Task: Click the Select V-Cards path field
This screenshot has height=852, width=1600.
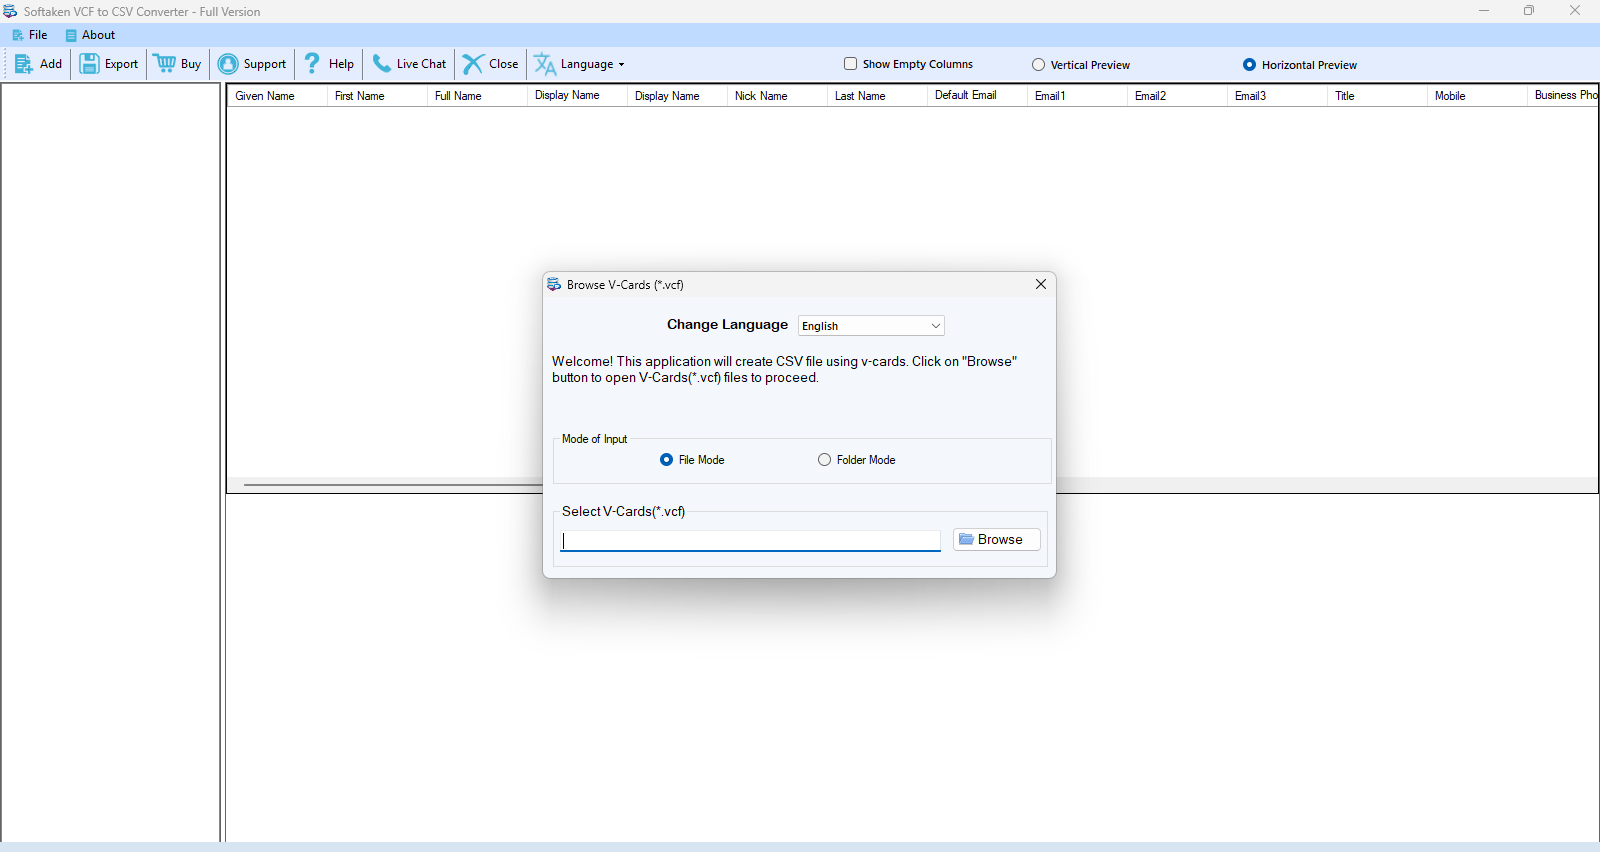Action: (750, 541)
